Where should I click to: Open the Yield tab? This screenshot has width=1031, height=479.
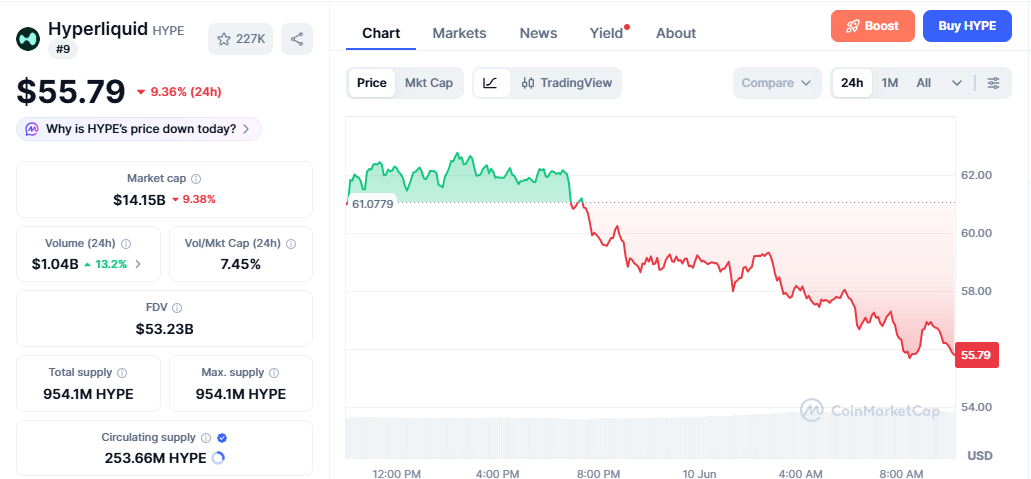pyautogui.click(x=606, y=33)
